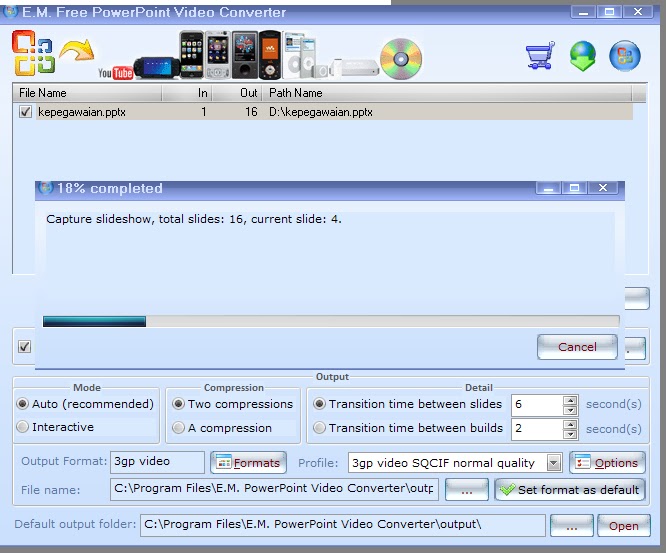Decrease the slides transition seconds value

tap(570, 410)
